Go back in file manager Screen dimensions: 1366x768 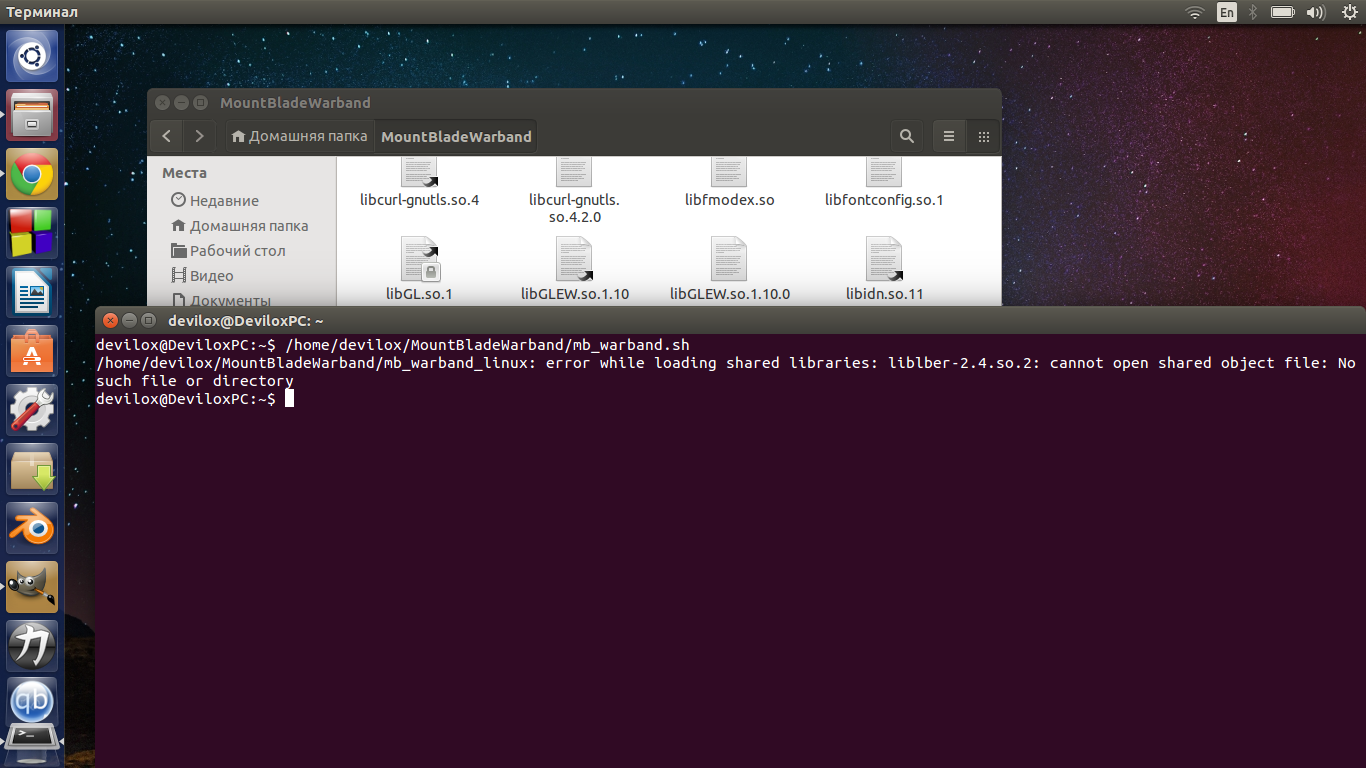[167, 136]
